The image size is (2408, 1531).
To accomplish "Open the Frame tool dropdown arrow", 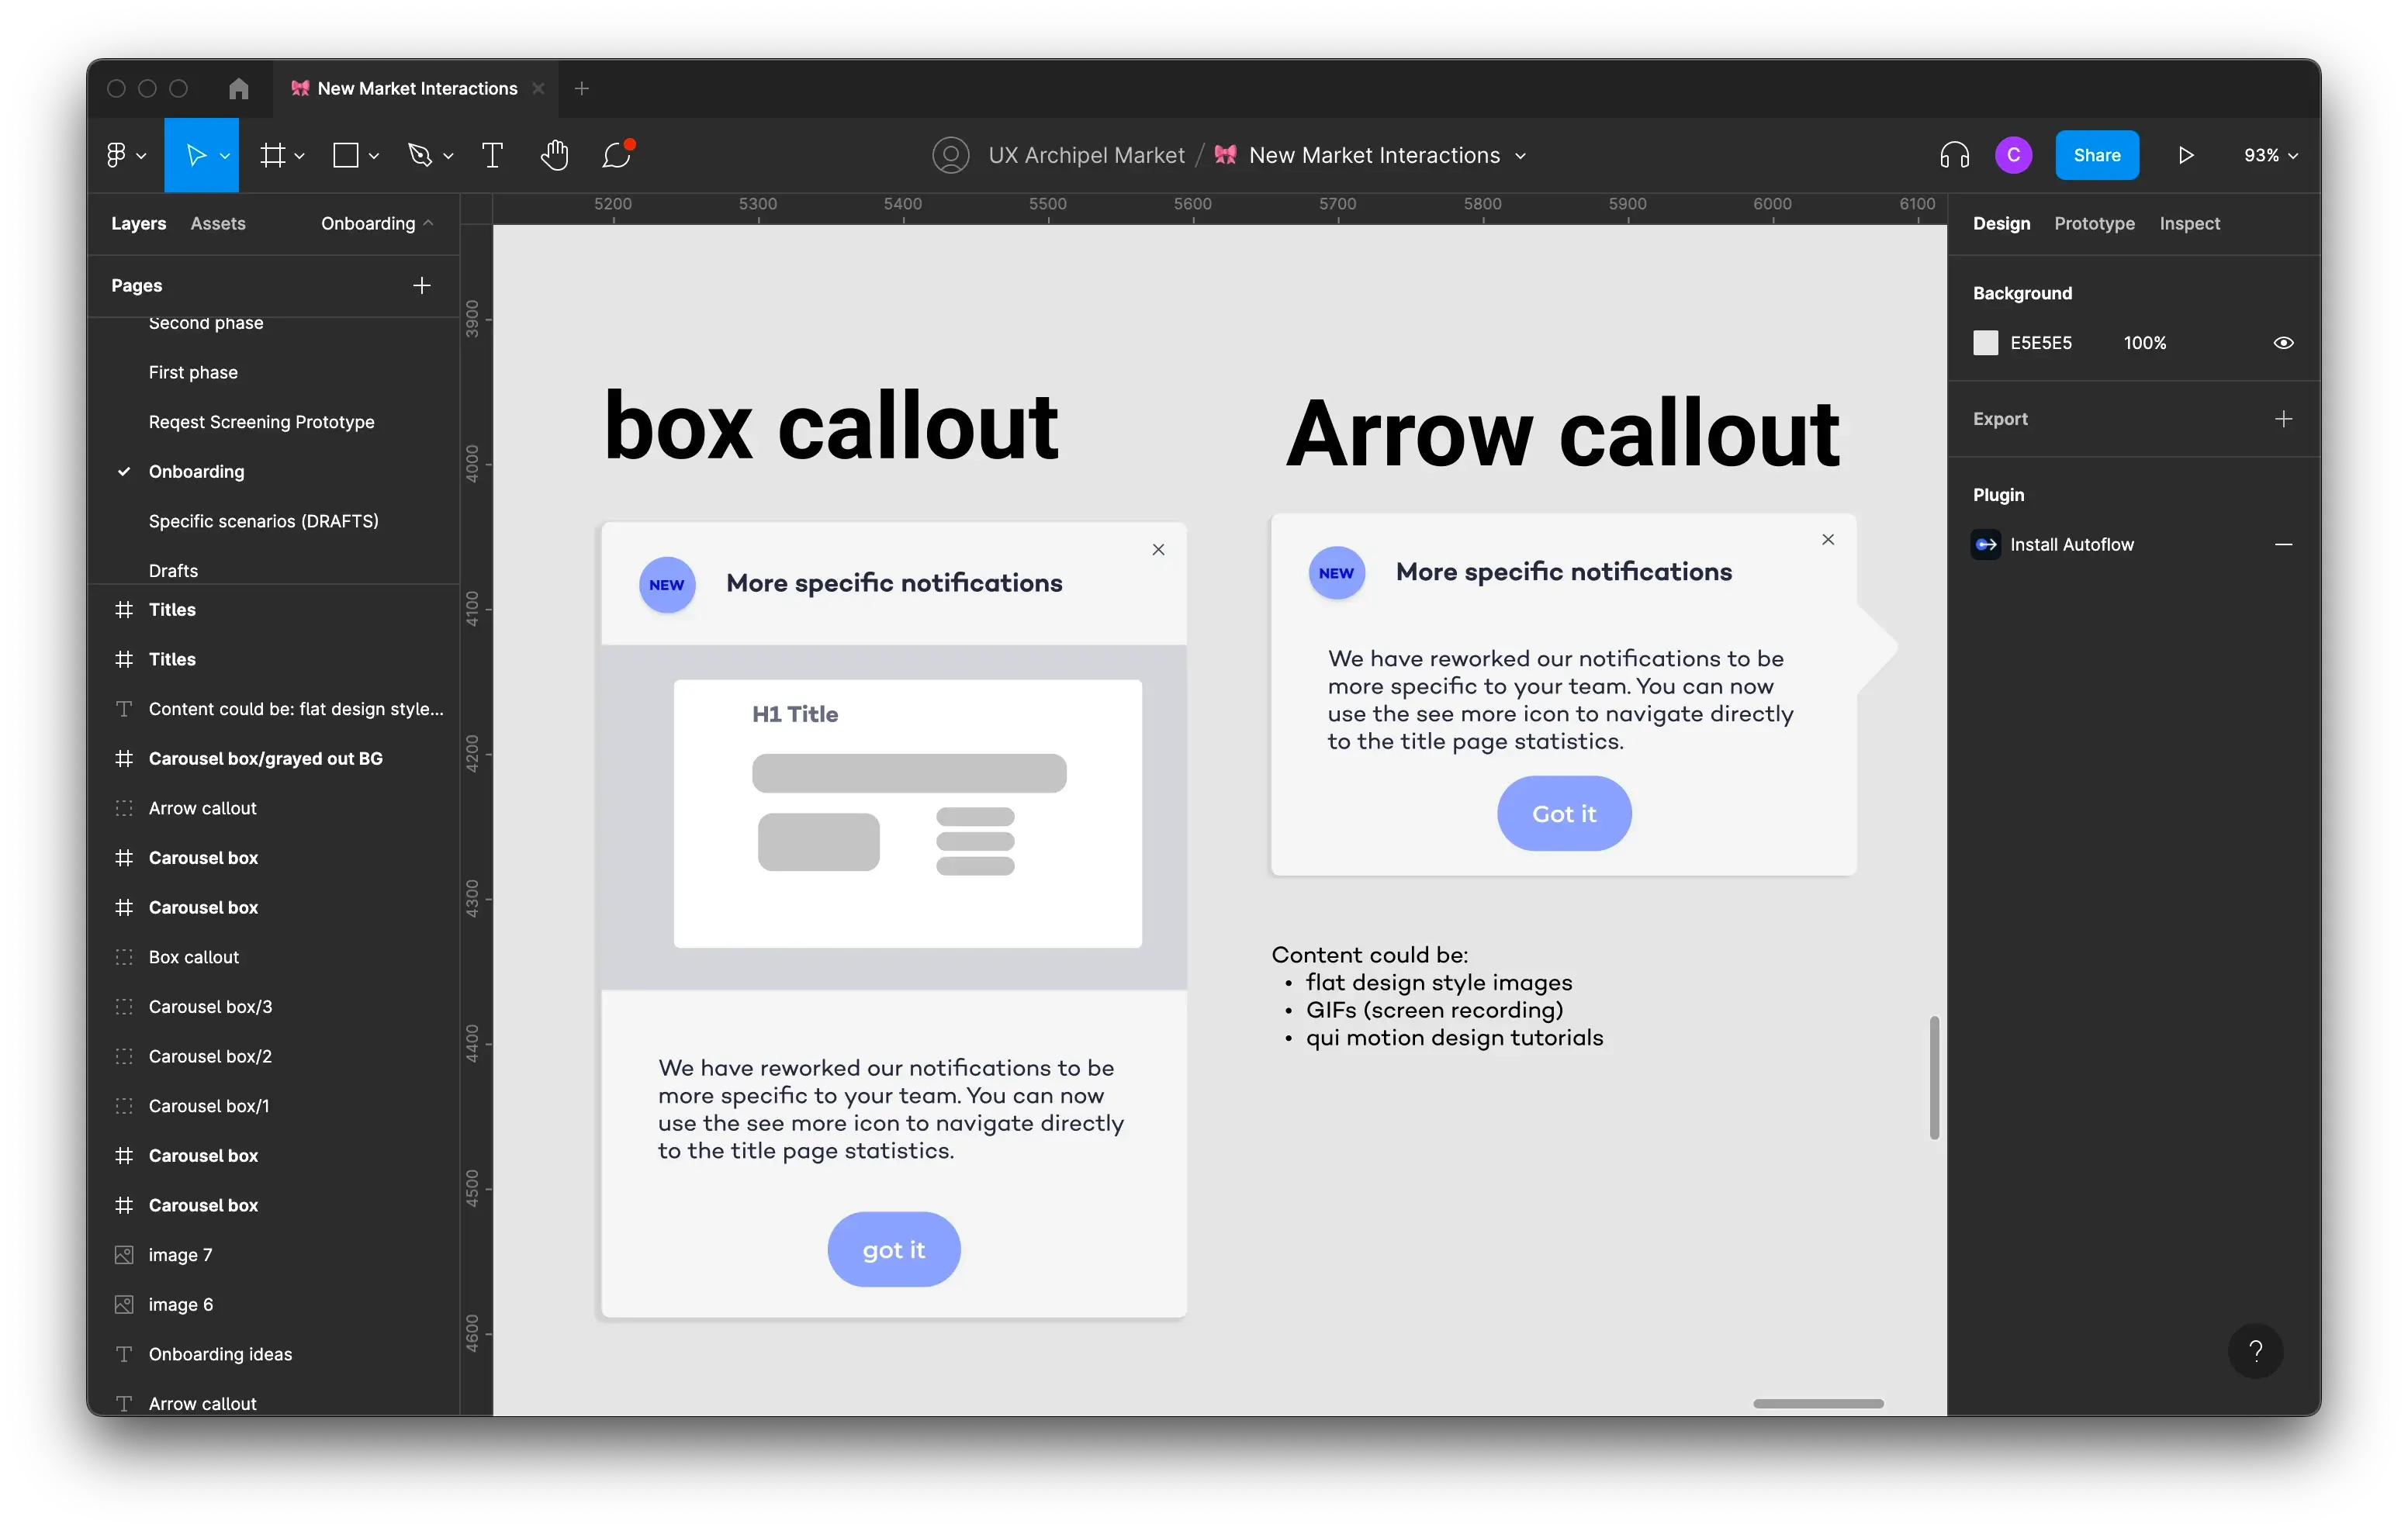I will [299, 155].
